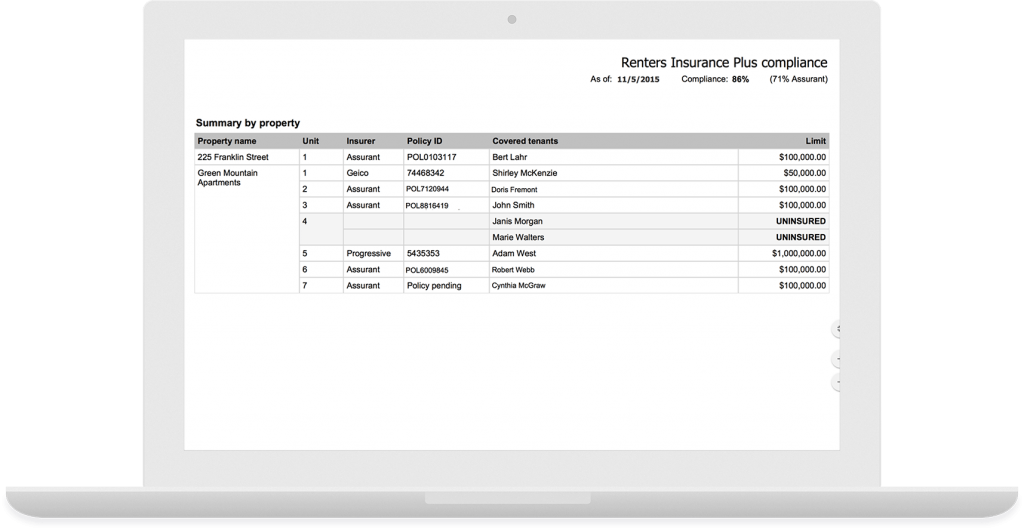Click the $1,000,000.00 limit value

tap(799, 253)
